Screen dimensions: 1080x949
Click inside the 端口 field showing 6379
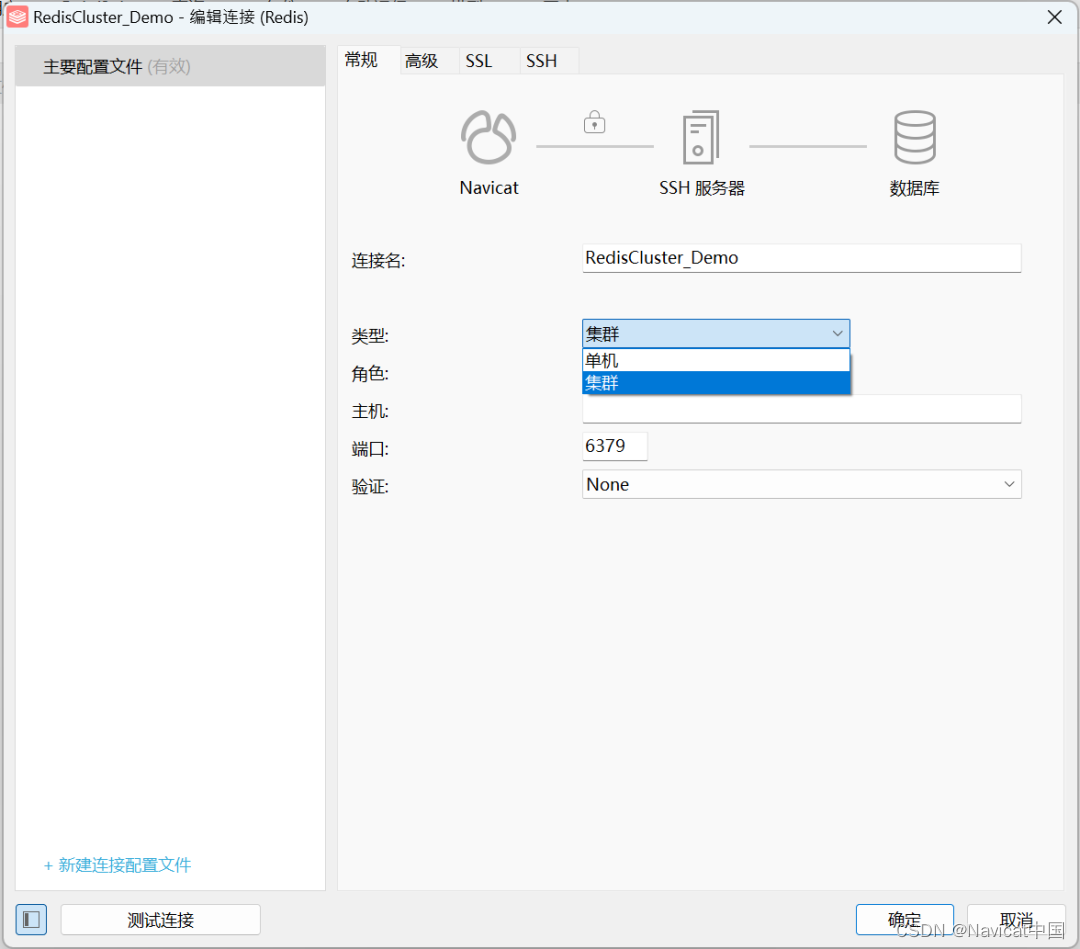613,448
